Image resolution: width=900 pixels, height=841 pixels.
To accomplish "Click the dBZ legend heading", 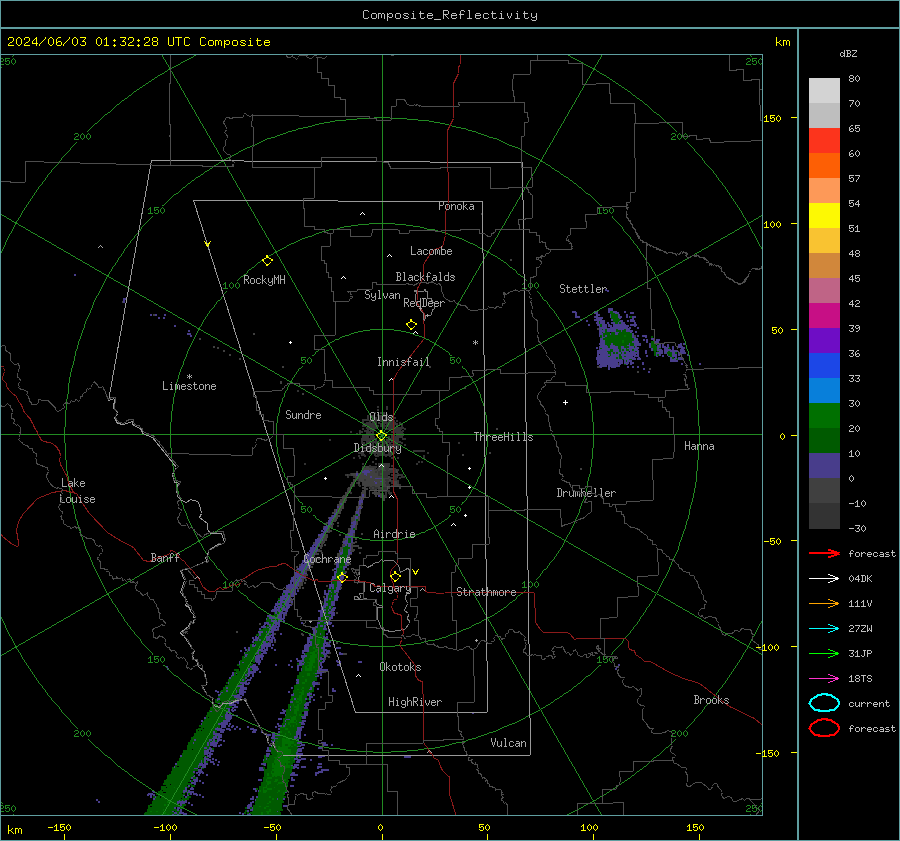I will (848, 53).
